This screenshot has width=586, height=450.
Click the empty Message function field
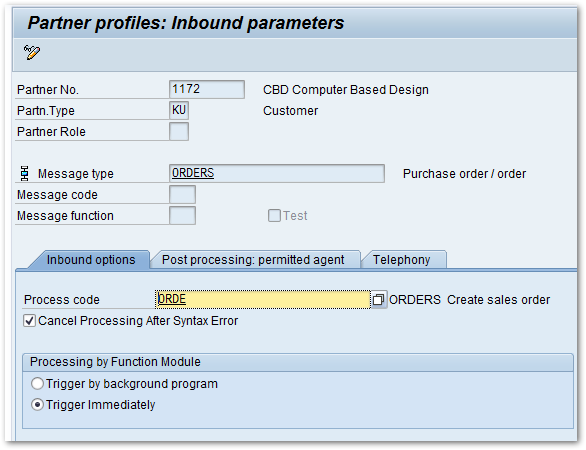tap(182, 215)
